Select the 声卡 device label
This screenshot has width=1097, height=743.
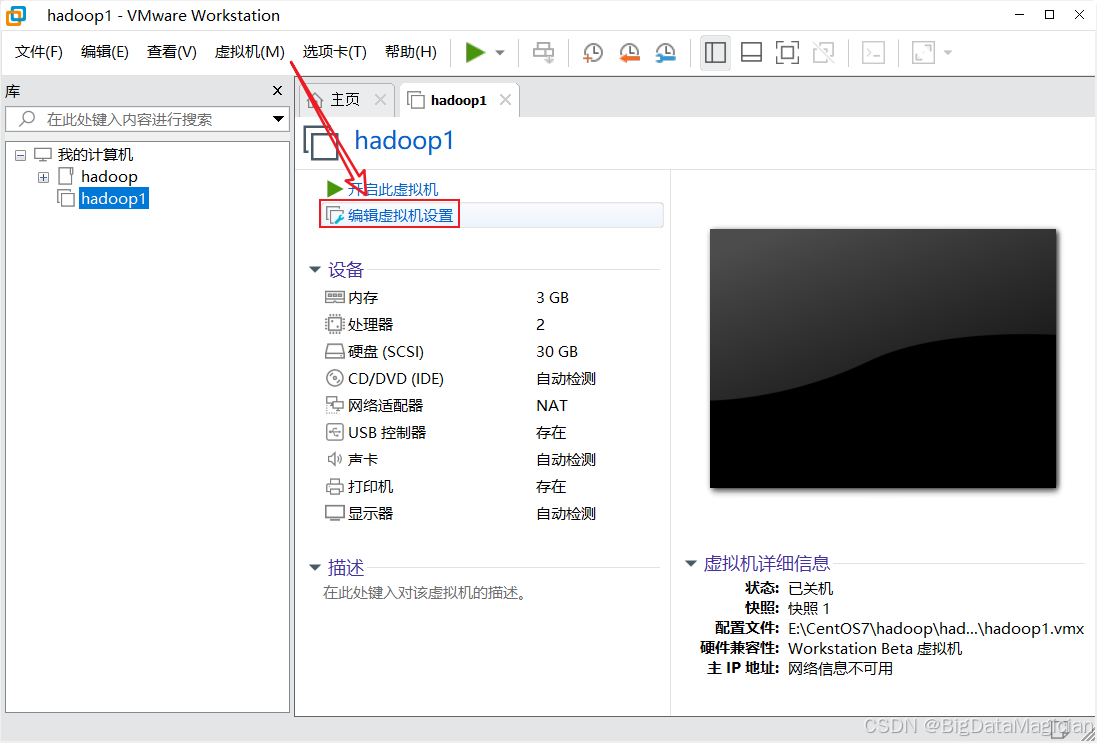pos(363,460)
